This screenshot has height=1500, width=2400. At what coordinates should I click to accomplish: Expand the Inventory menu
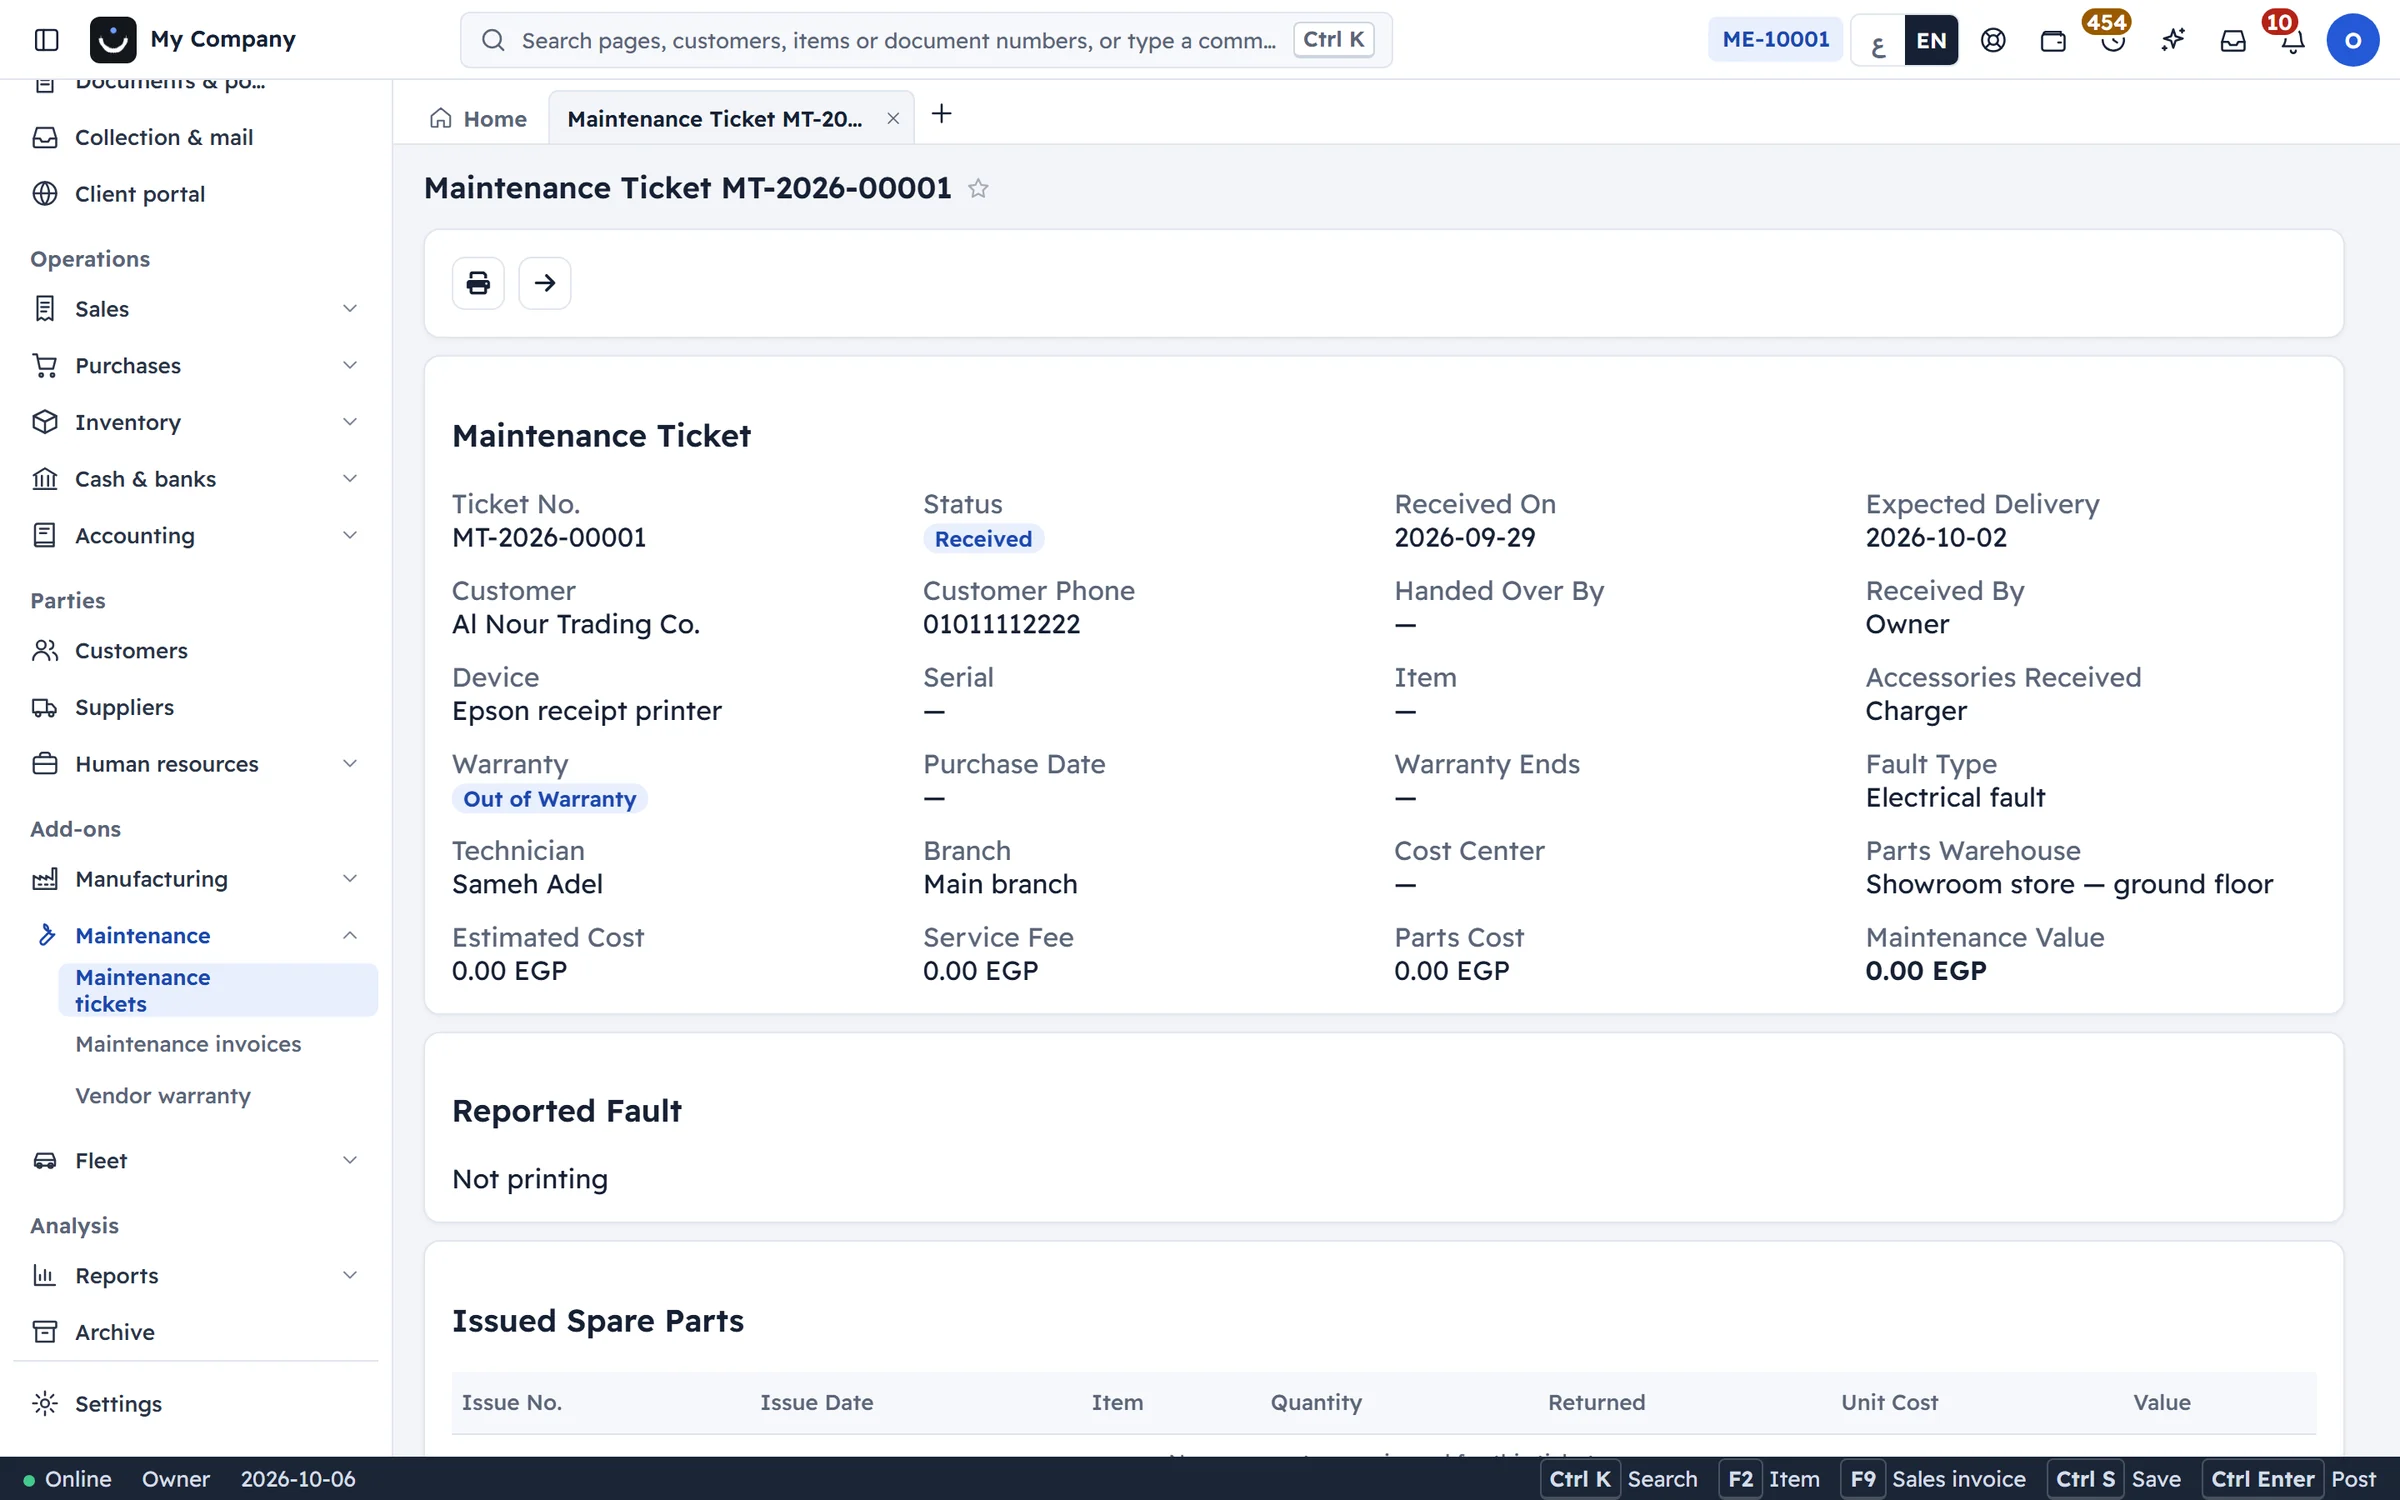(x=196, y=422)
